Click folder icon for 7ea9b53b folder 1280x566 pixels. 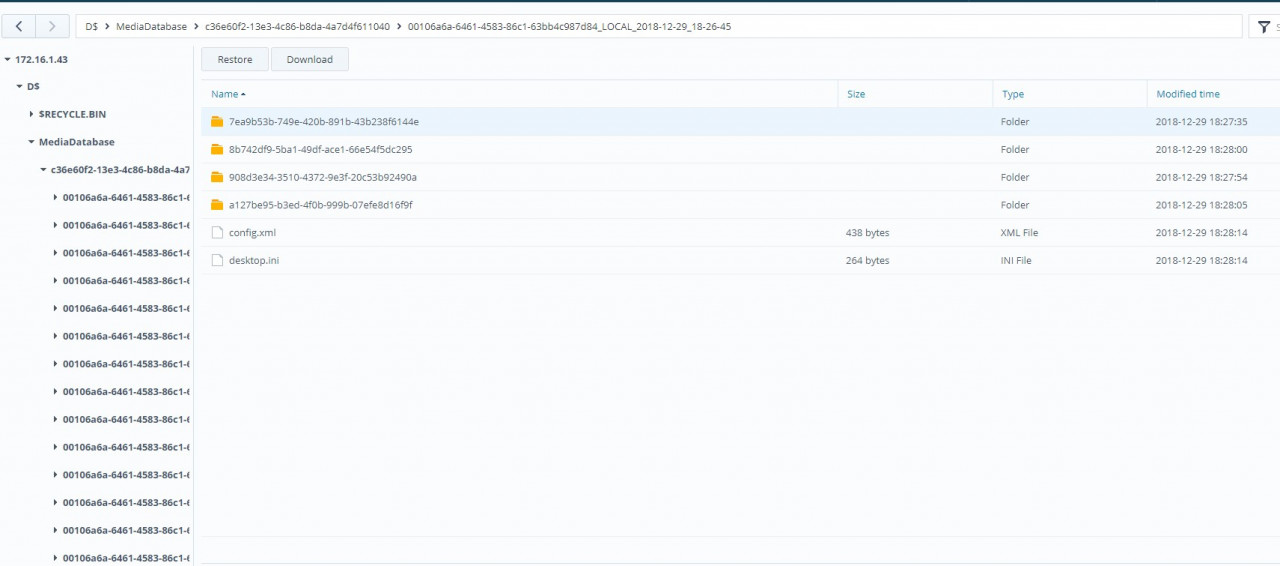tap(217, 122)
